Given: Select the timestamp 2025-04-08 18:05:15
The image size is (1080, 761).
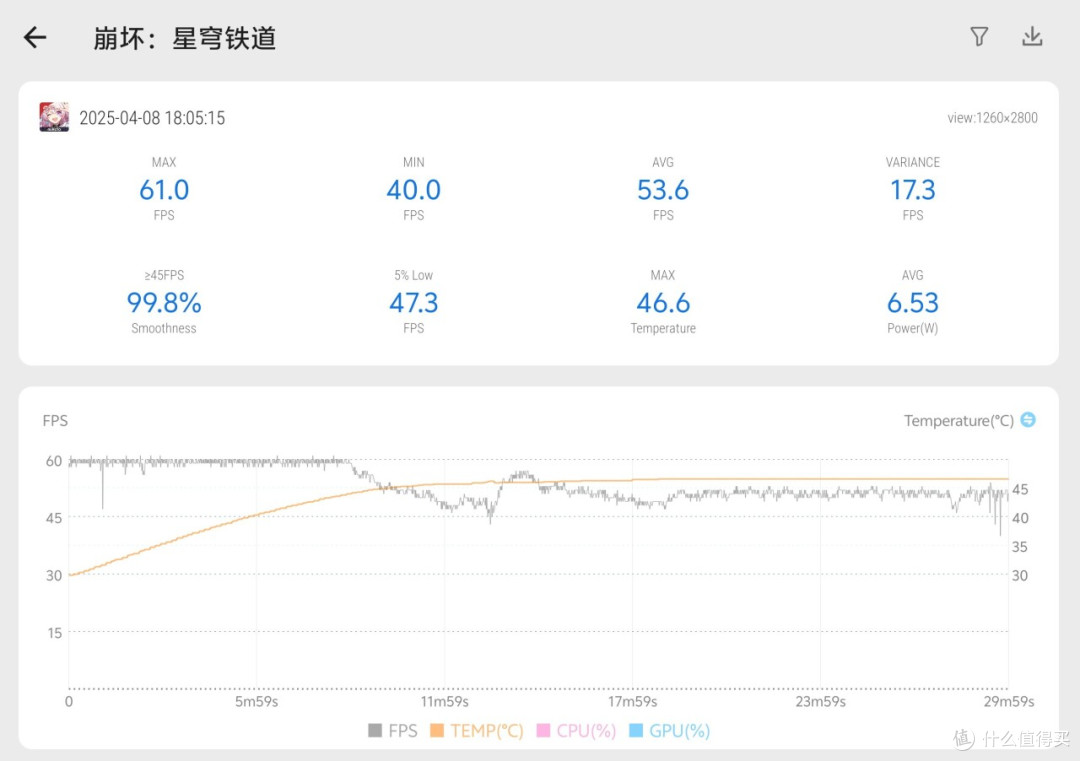Looking at the screenshot, I should (152, 118).
